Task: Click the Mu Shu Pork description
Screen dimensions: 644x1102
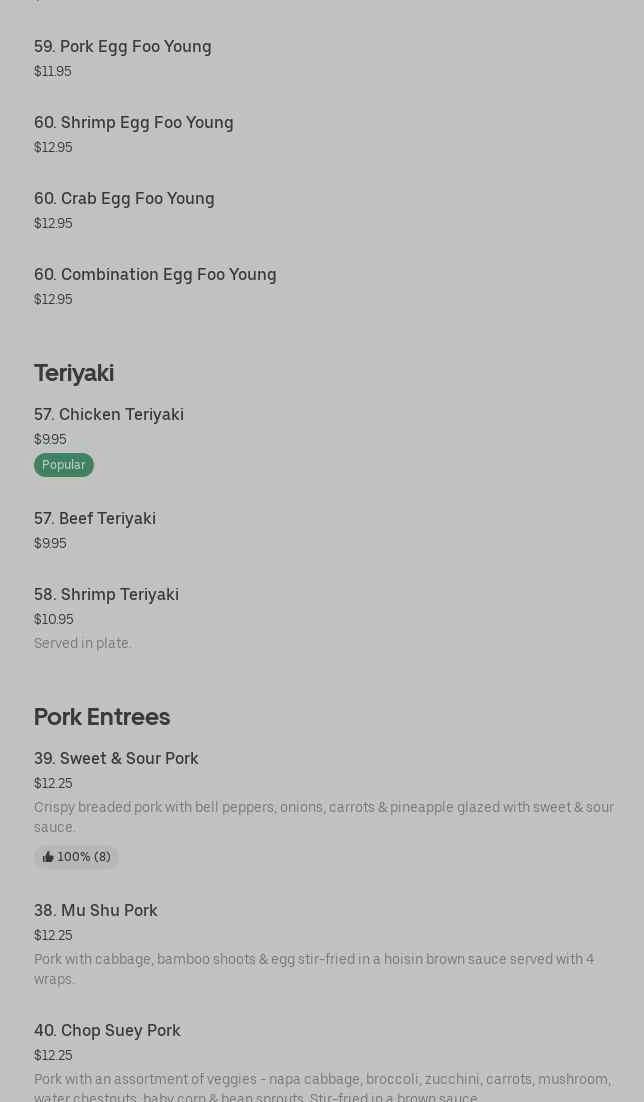Action: pos(314,969)
